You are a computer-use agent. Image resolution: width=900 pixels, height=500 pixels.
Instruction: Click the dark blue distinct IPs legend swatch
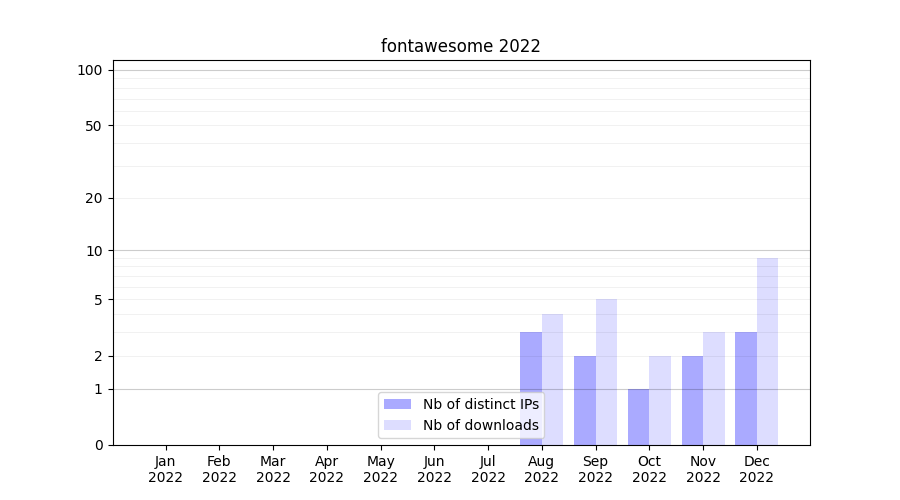[397, 404]
